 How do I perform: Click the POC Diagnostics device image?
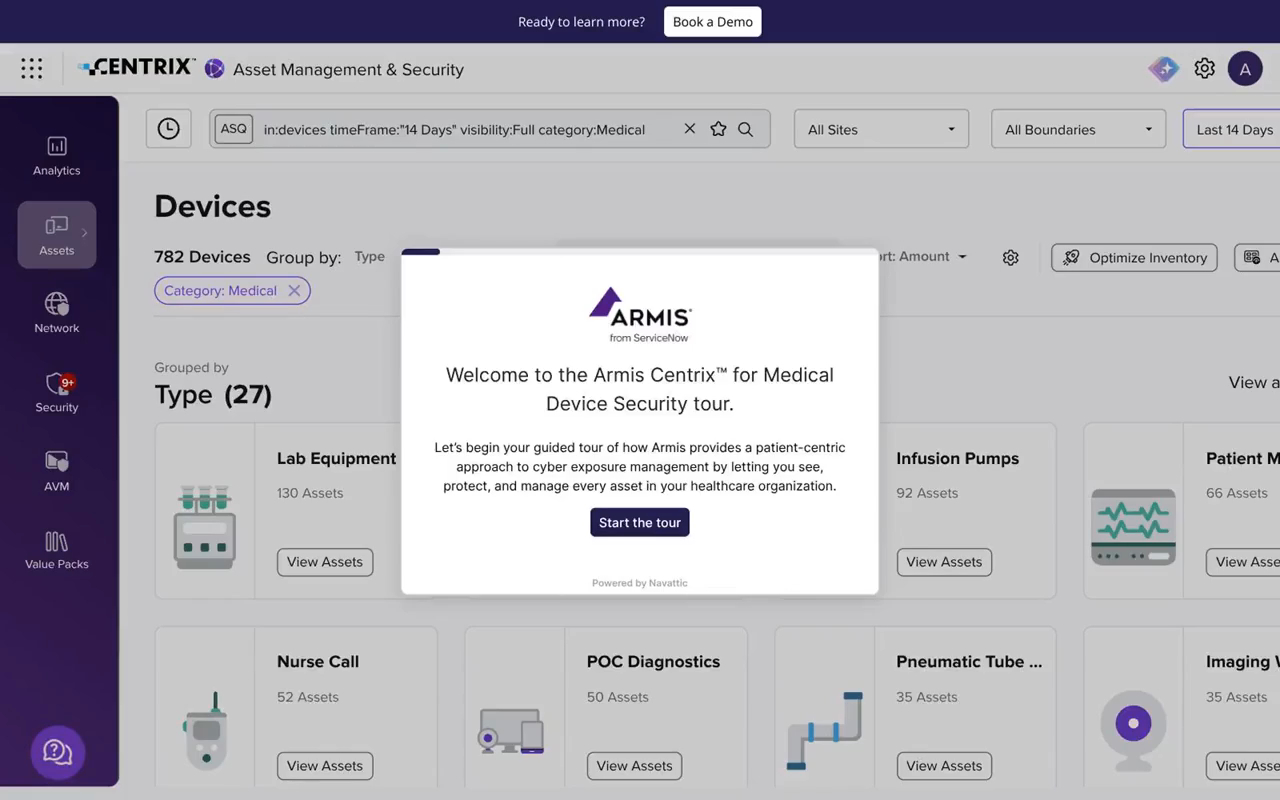[512, 730]
